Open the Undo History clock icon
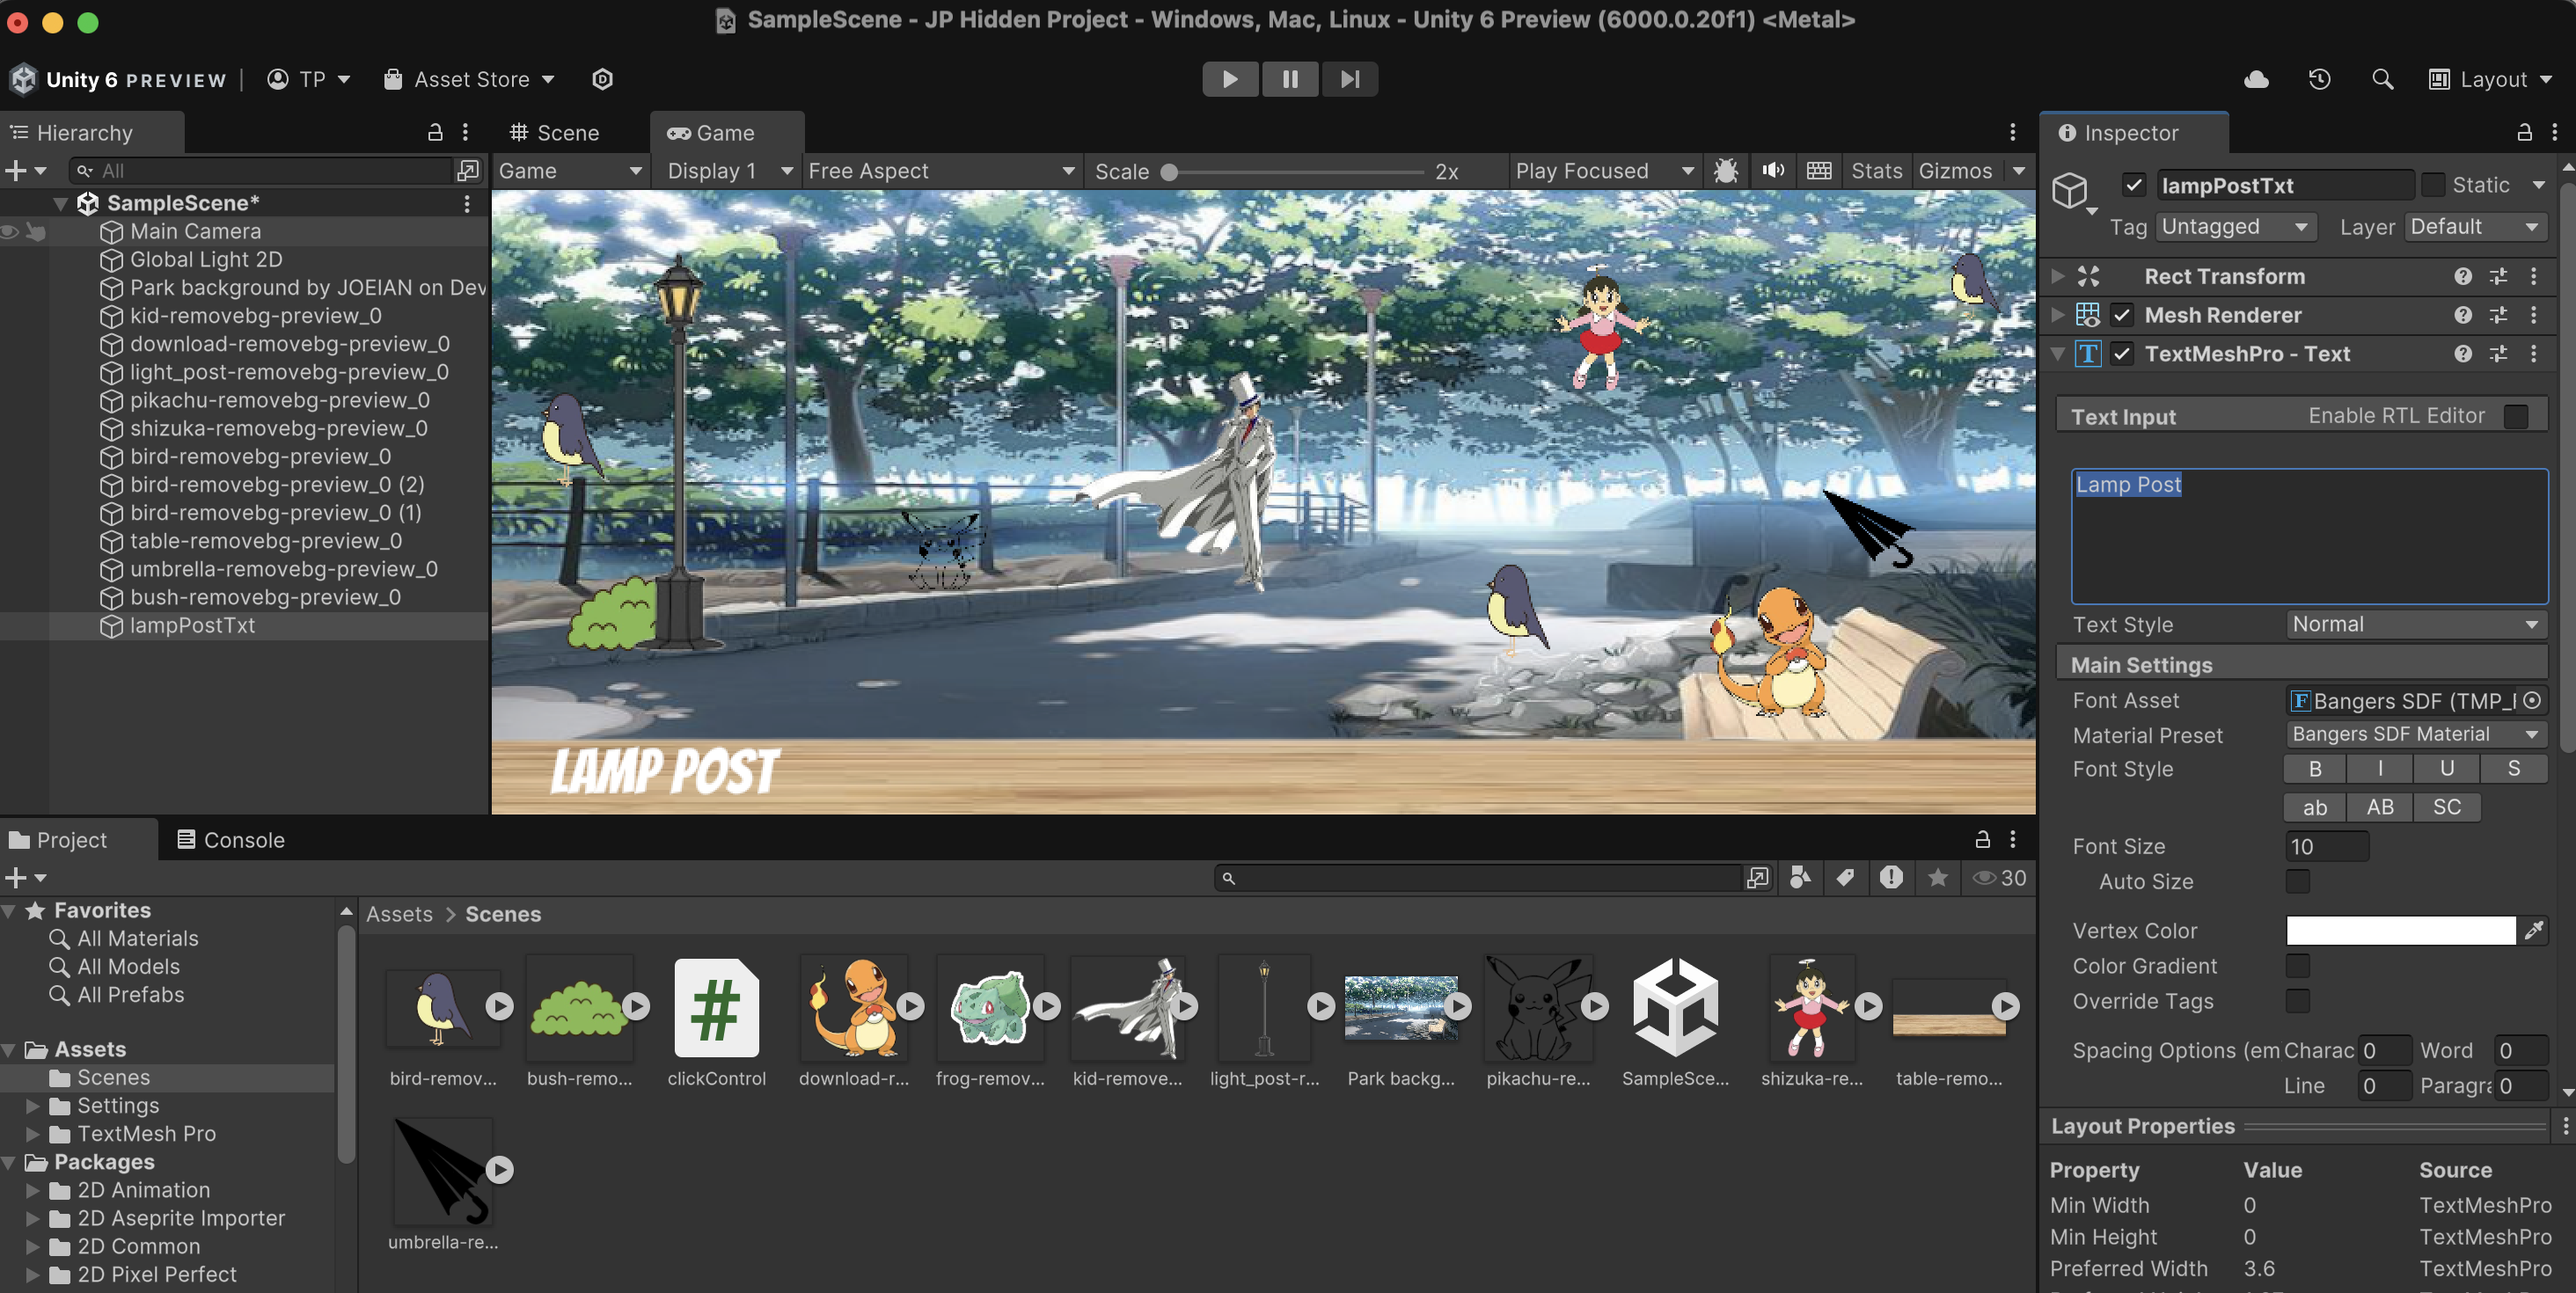2576x1293 pixels. click(x=2320, y=79)
